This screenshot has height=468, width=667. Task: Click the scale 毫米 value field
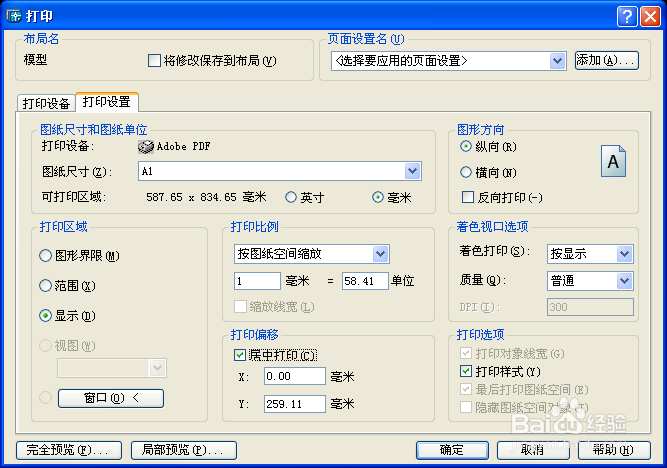[x=257, y=281]
